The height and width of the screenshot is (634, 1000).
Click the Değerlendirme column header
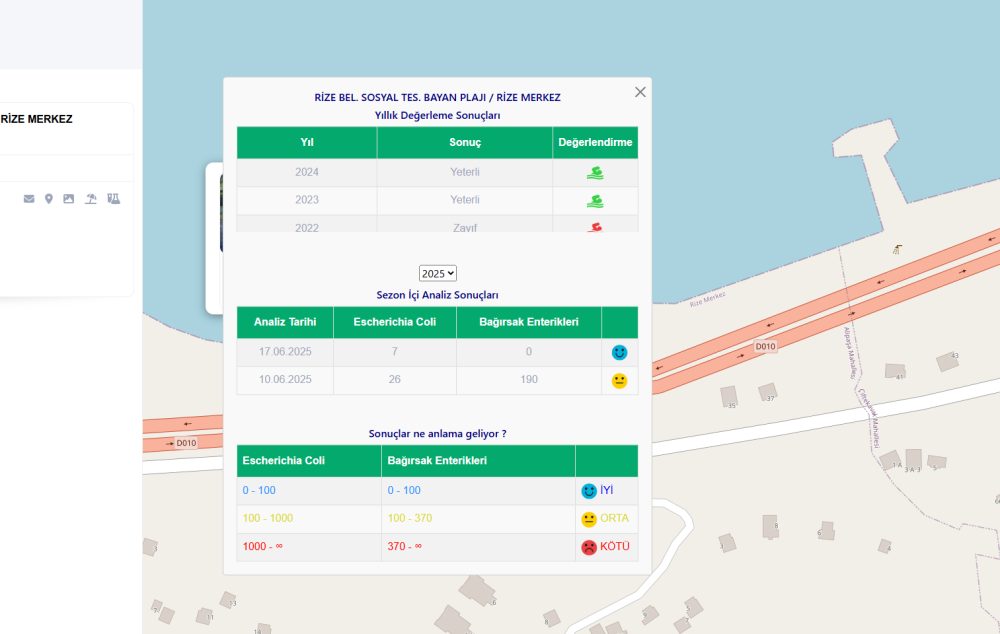[x=595, y=142]
